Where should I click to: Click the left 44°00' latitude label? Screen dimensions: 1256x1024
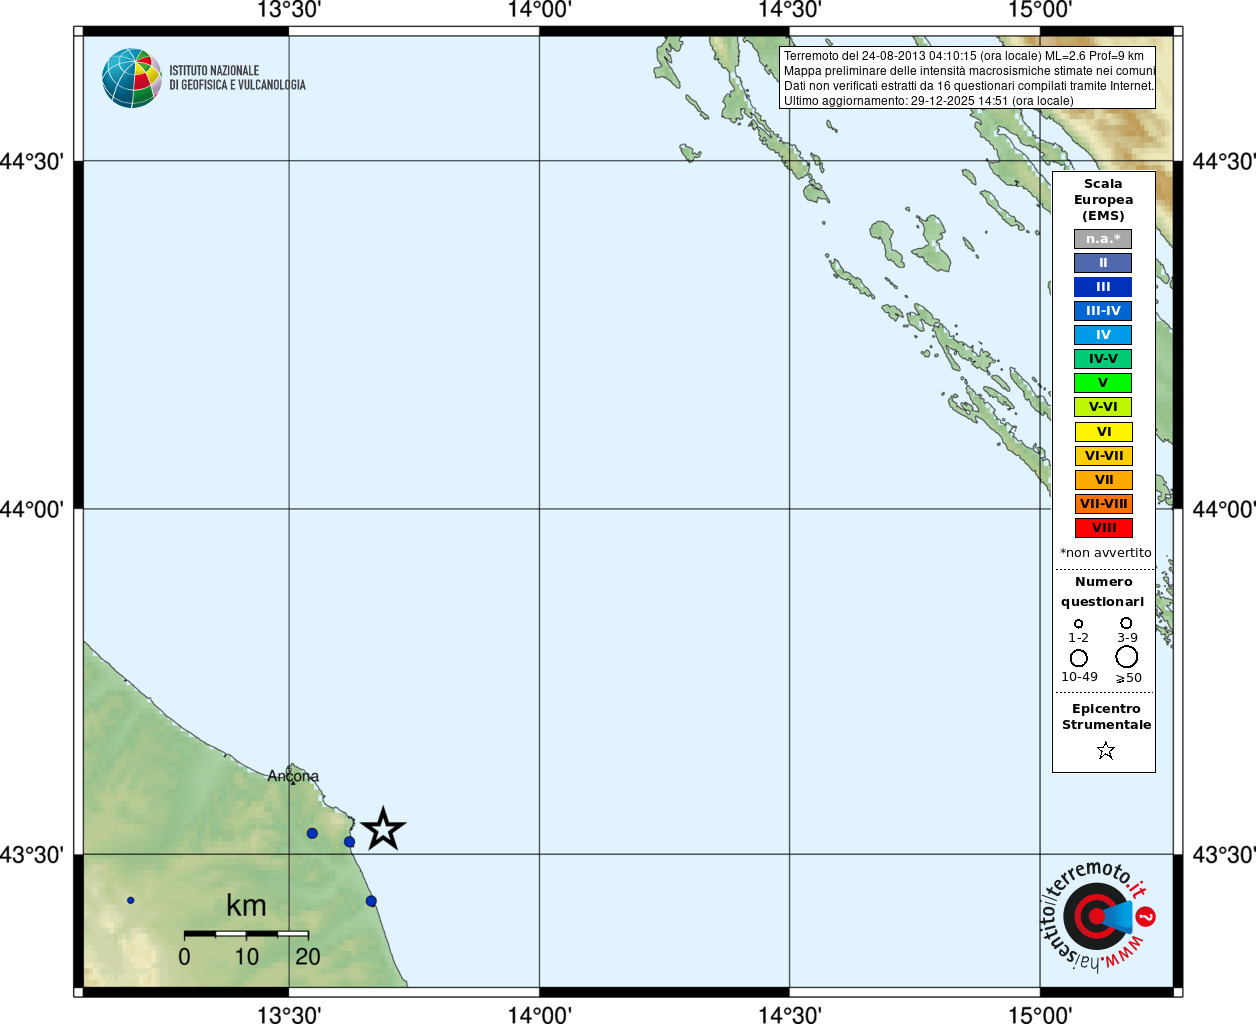32,509
